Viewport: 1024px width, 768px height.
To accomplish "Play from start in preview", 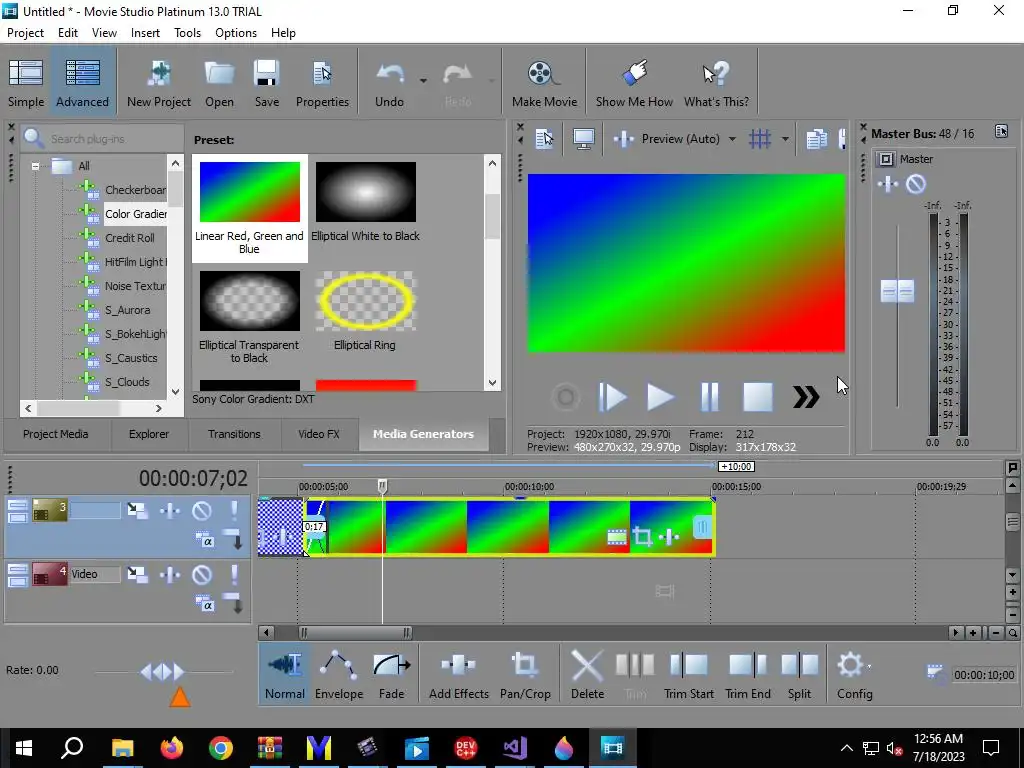I will click(x=613, y=397).
